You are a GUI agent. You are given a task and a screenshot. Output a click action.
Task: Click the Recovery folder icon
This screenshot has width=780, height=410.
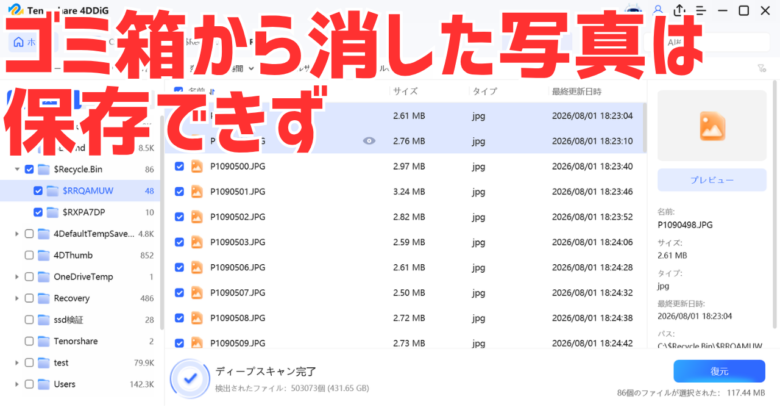tap(44, 298)
